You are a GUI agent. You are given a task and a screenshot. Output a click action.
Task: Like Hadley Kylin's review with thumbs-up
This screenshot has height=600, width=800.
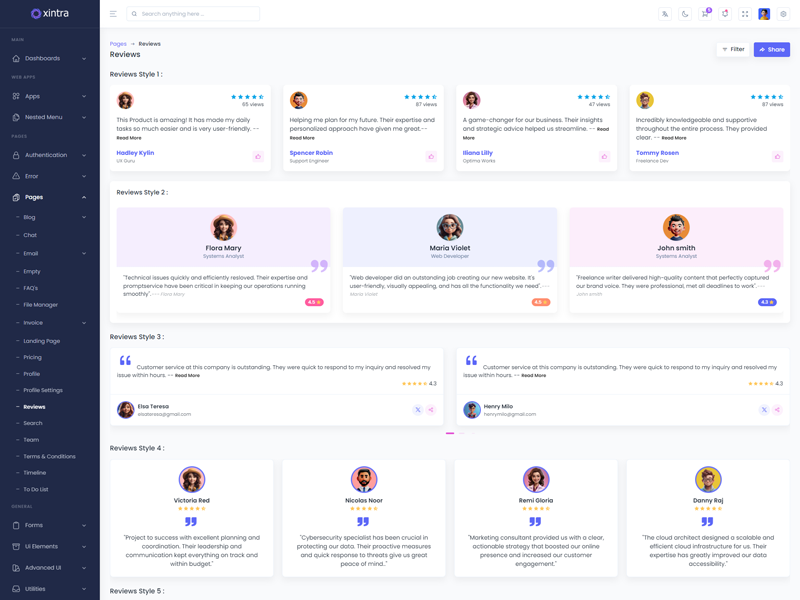click(258, 156)
